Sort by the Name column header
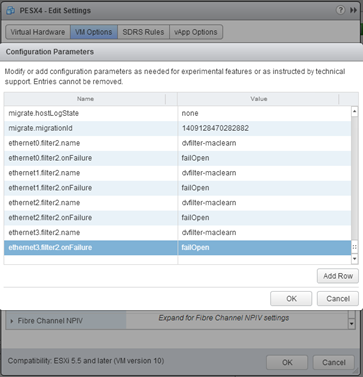The width and height of the screenshot is (363, 377). coord(85,99)
